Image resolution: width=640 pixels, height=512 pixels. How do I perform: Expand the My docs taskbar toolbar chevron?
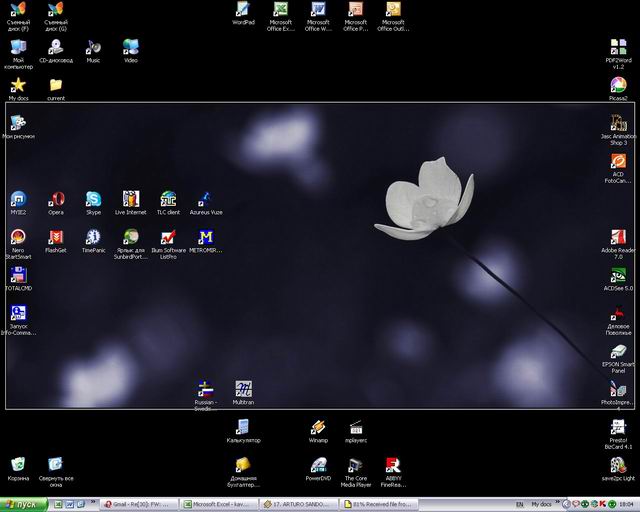(557, 502)
